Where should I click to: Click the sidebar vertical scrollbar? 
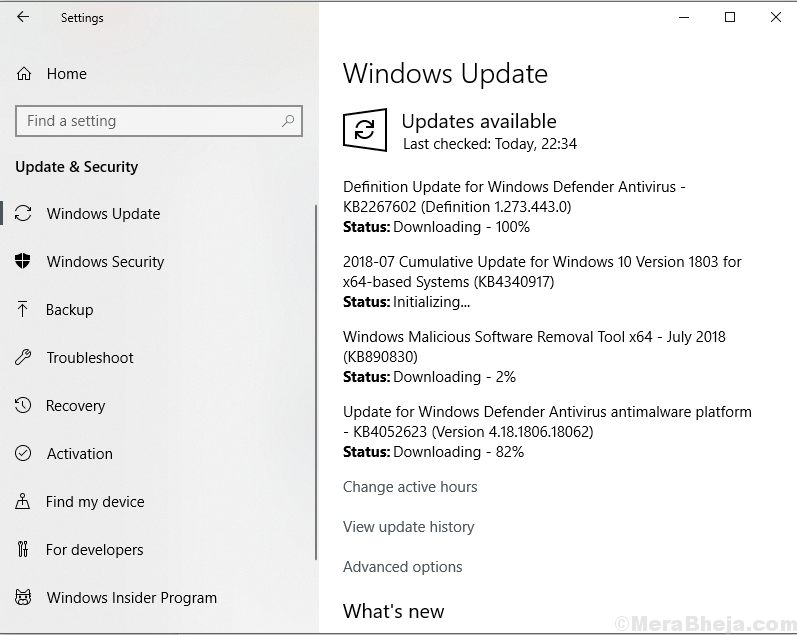click(x=316, y=381)
